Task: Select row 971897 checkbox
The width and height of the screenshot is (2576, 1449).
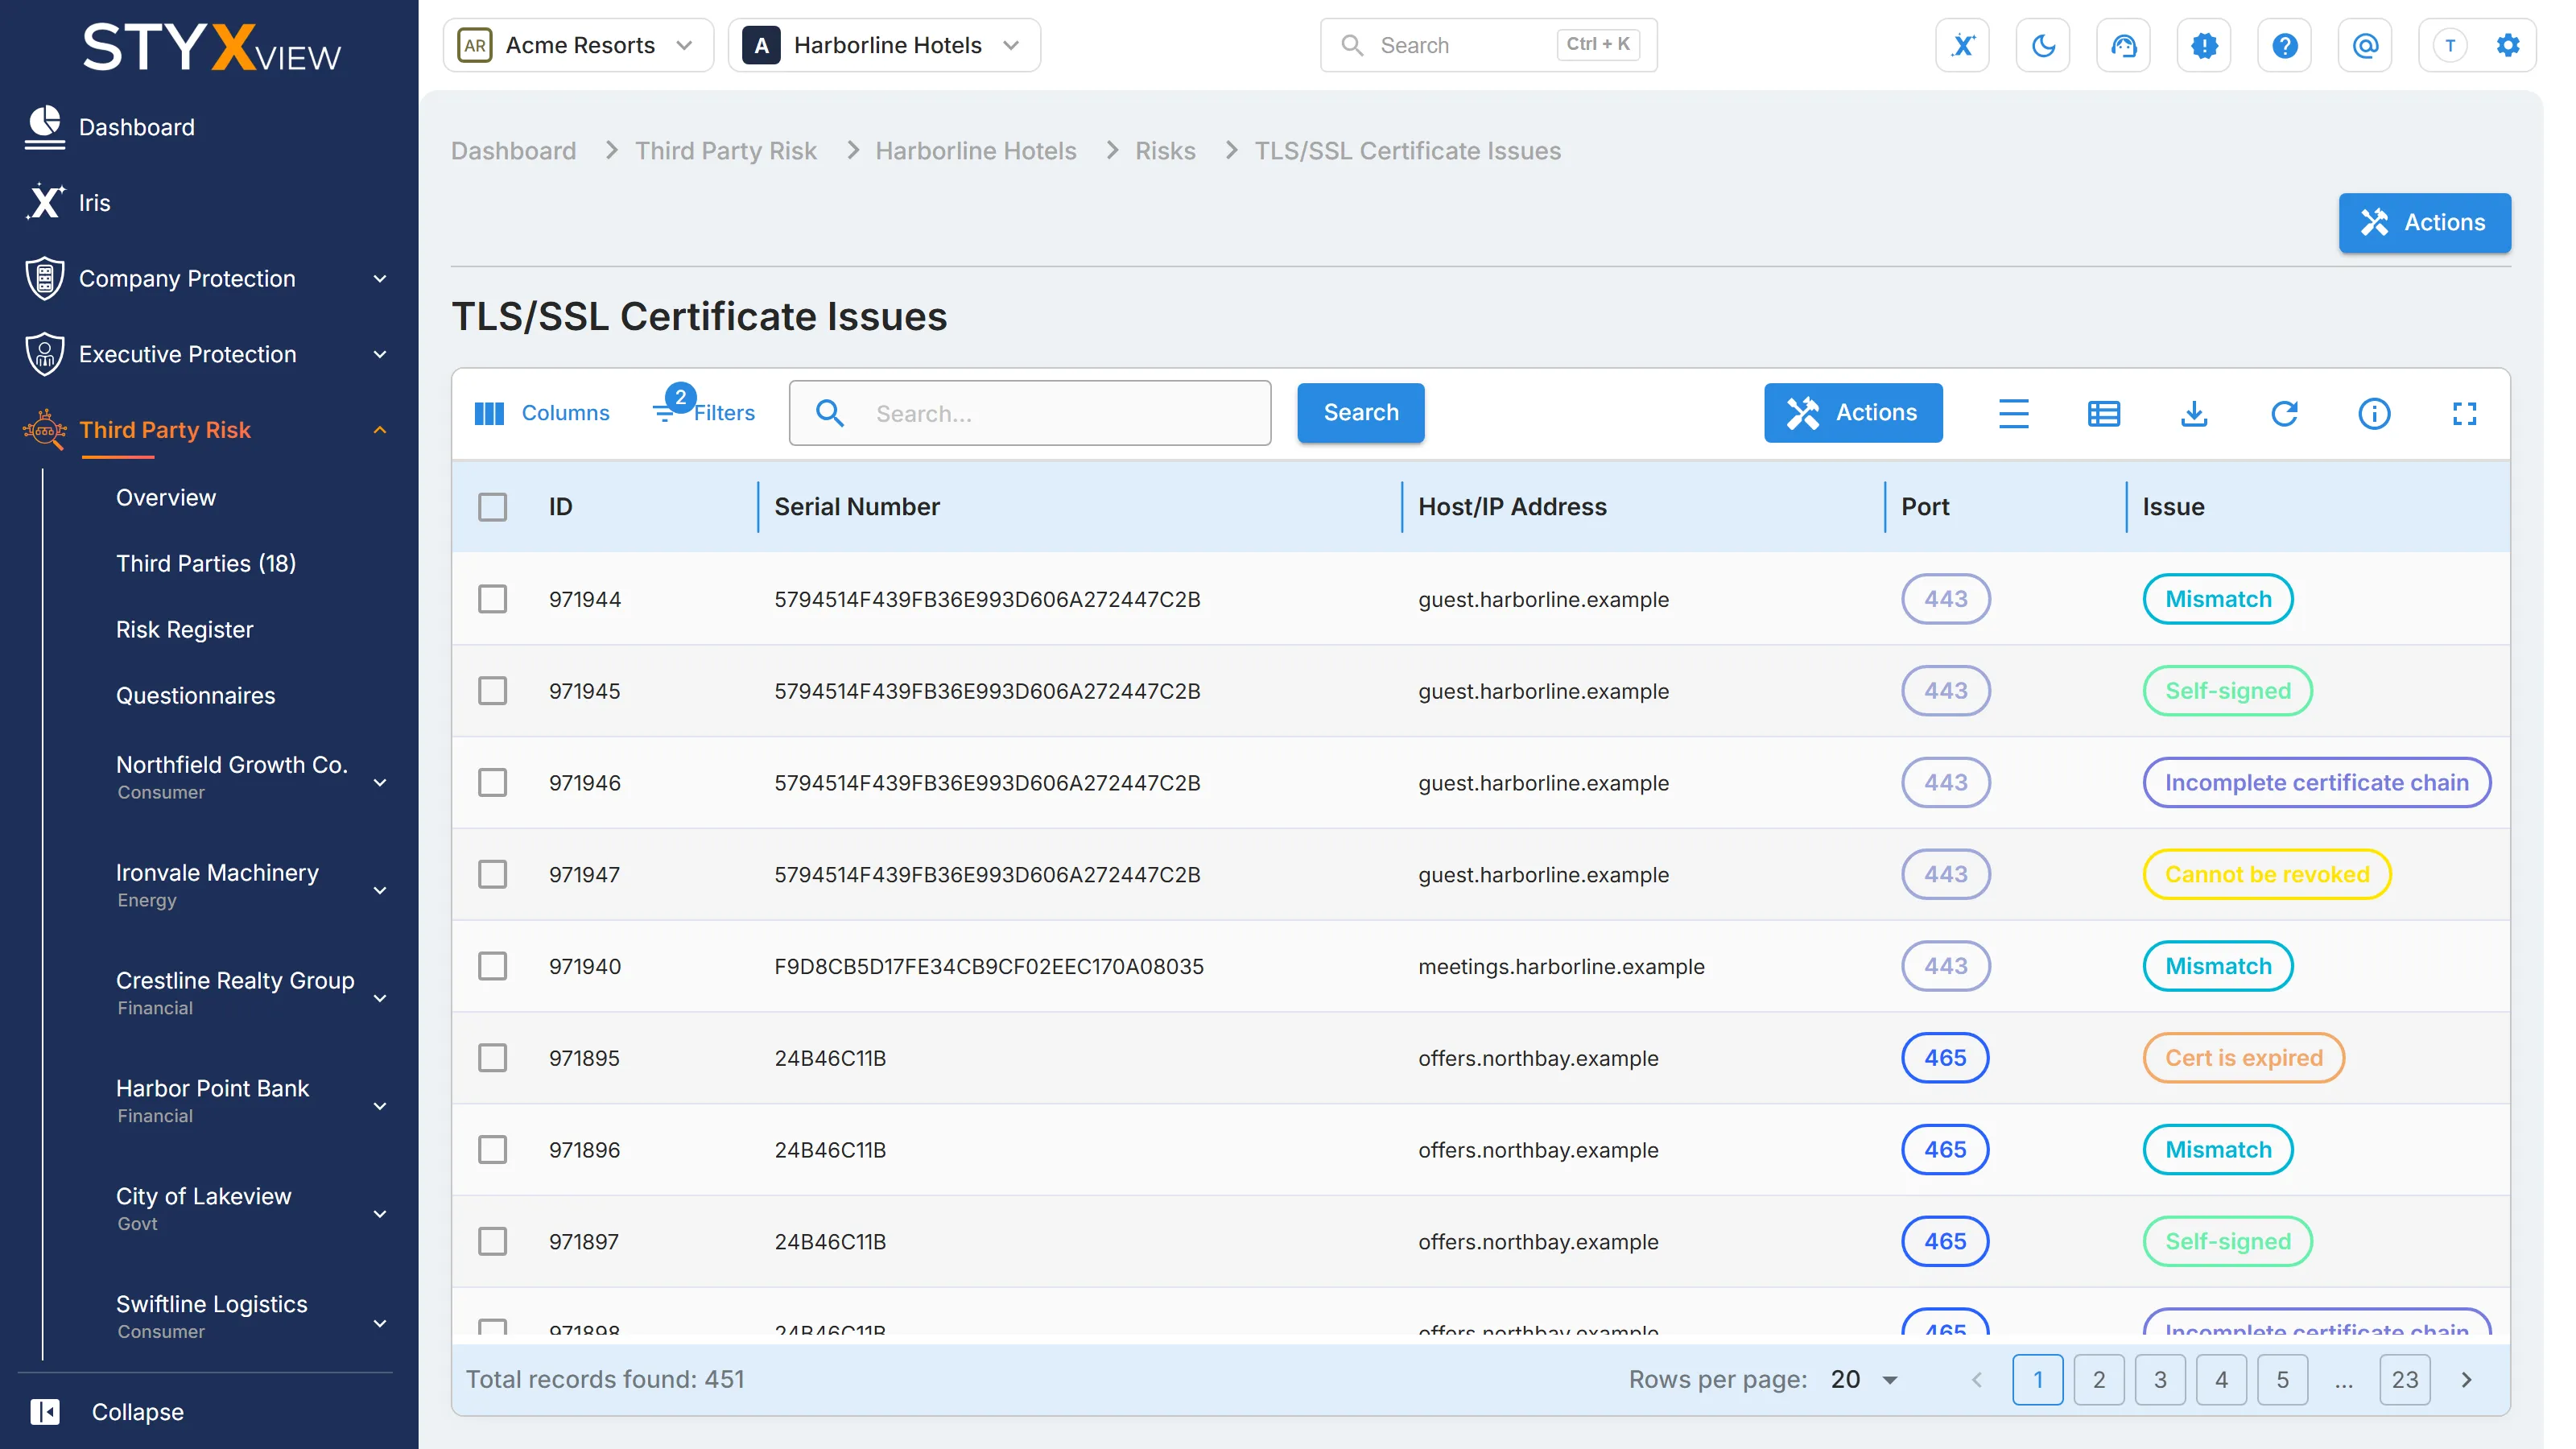Action: coord(492,1241)
